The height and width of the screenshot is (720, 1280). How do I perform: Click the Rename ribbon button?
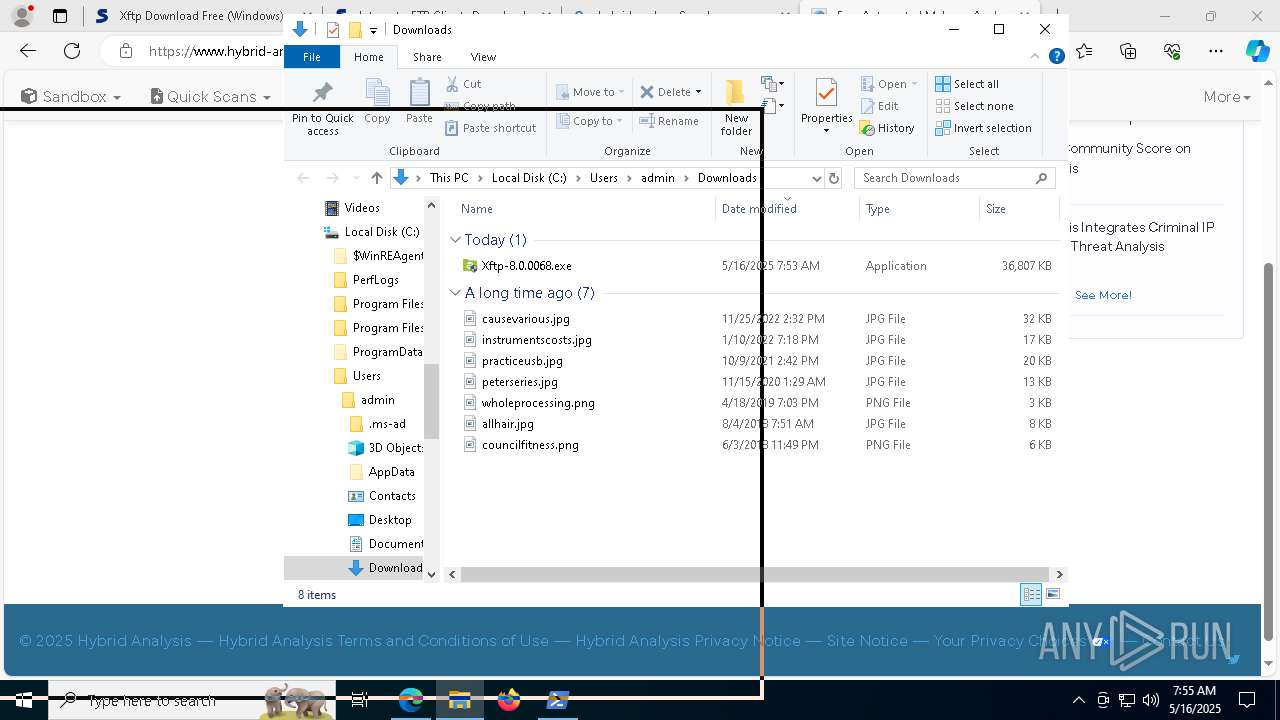point(669,121)
